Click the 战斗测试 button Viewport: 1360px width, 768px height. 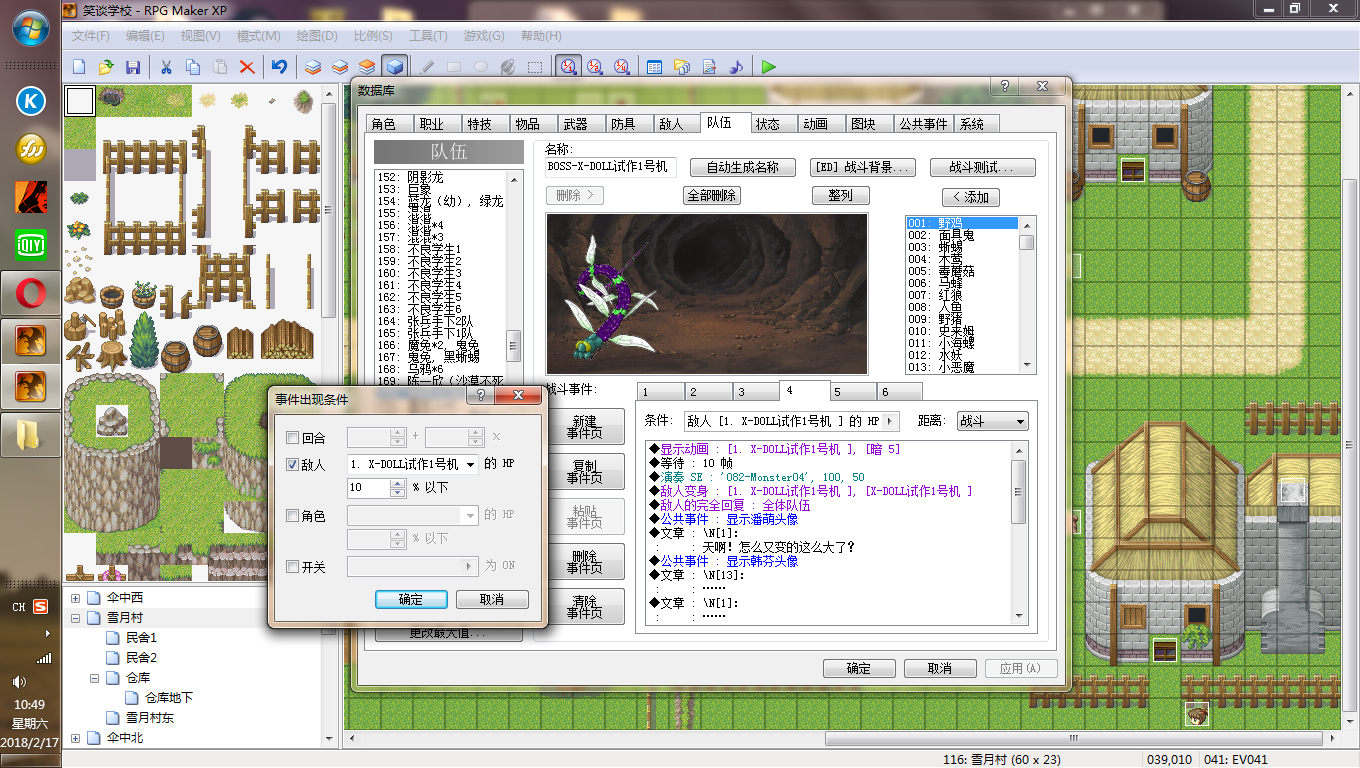tap(983, 167)
